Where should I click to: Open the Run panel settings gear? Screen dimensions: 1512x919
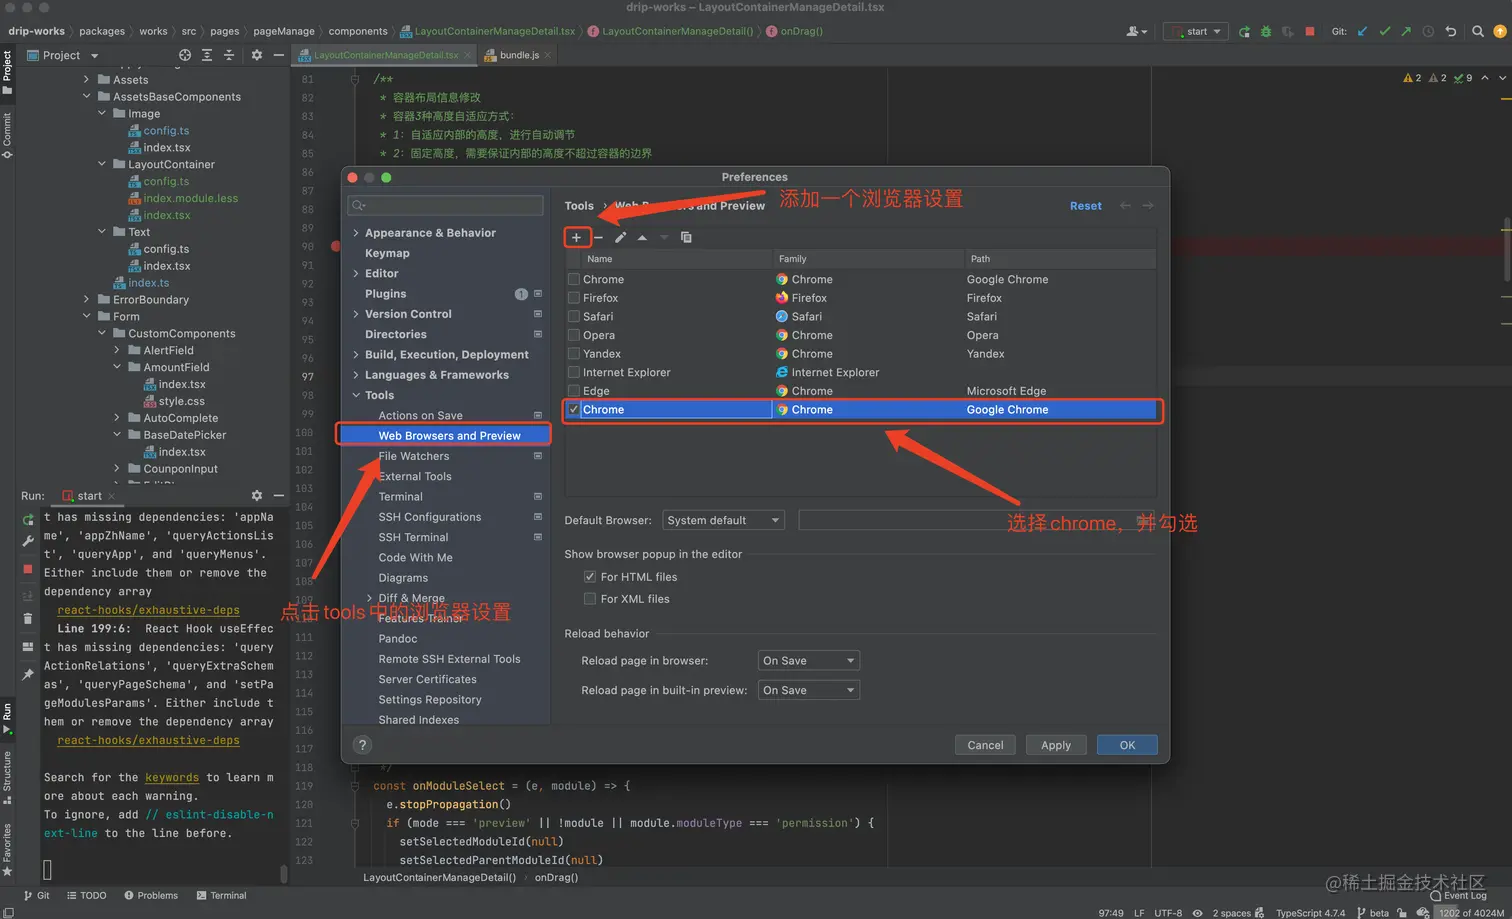[x=257, y=495]
